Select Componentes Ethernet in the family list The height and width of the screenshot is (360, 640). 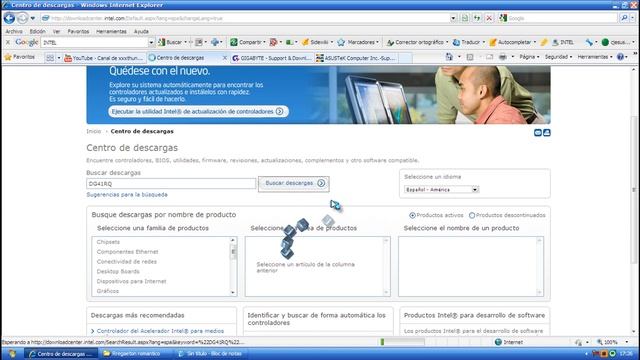(127, 252)
